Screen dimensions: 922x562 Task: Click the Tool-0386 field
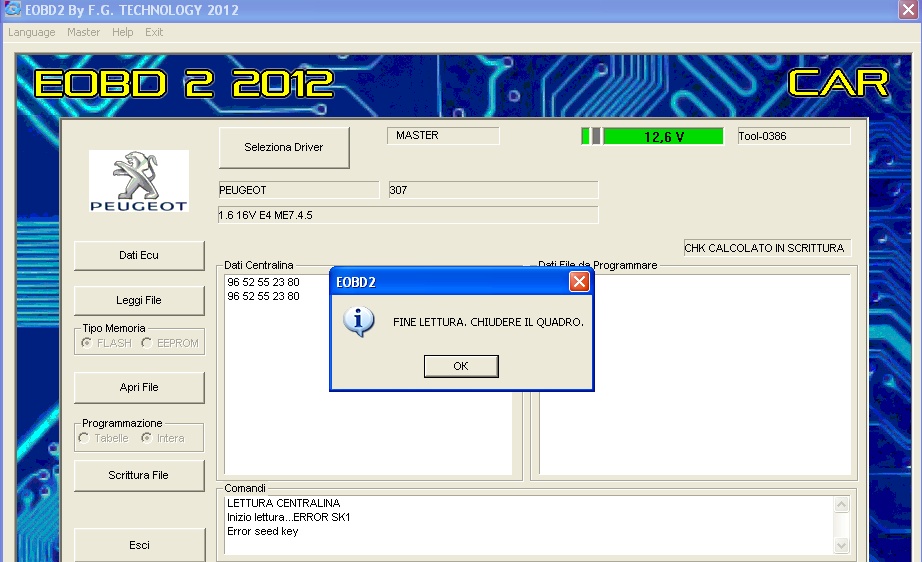tap(794, 136)
